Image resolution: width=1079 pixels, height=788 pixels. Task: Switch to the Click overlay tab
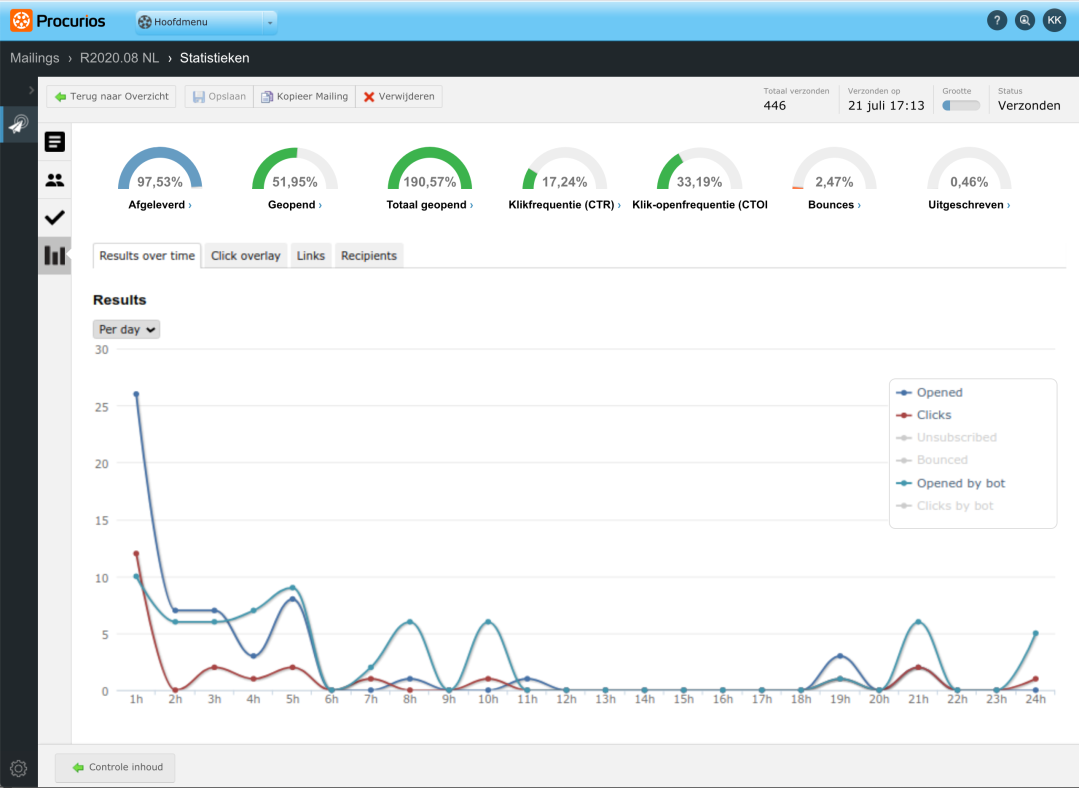click(x=246, y=255)
